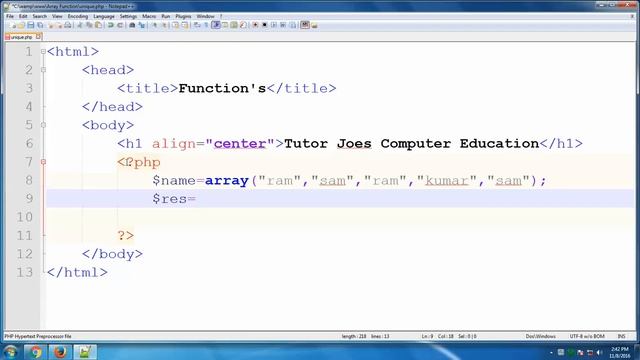The image size is (640, 360).
Task: Click "Function's" text in the title tag
Action: click(x=222, y=88)
